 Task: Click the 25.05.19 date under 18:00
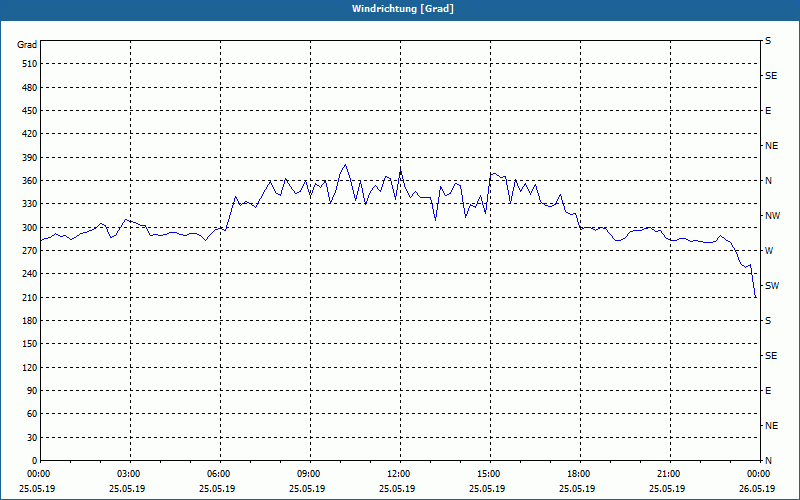point(577,489)
